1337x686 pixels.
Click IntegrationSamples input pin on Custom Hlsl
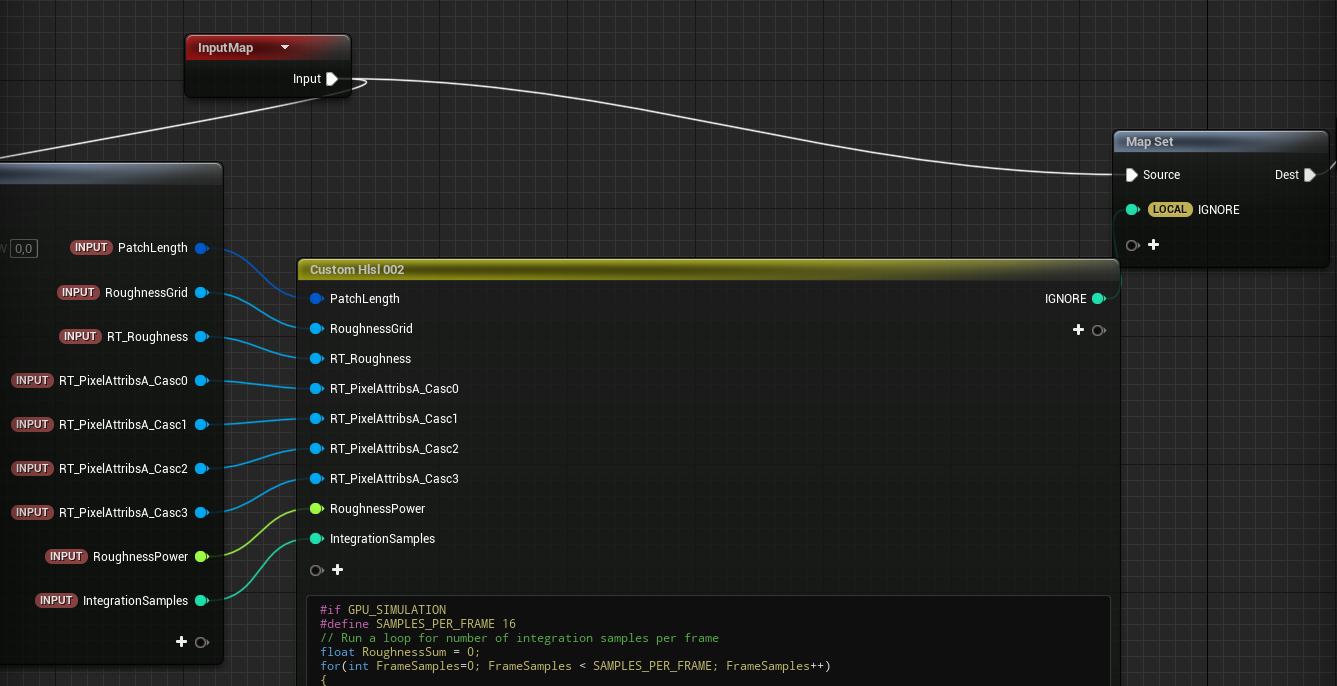point(316,539)
